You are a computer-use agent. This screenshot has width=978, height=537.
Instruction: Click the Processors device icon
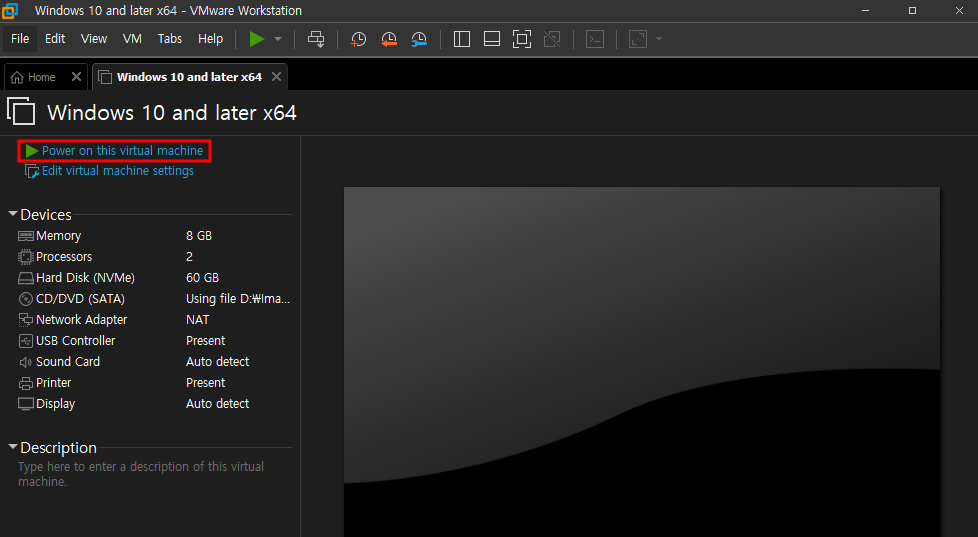(26, 257)
